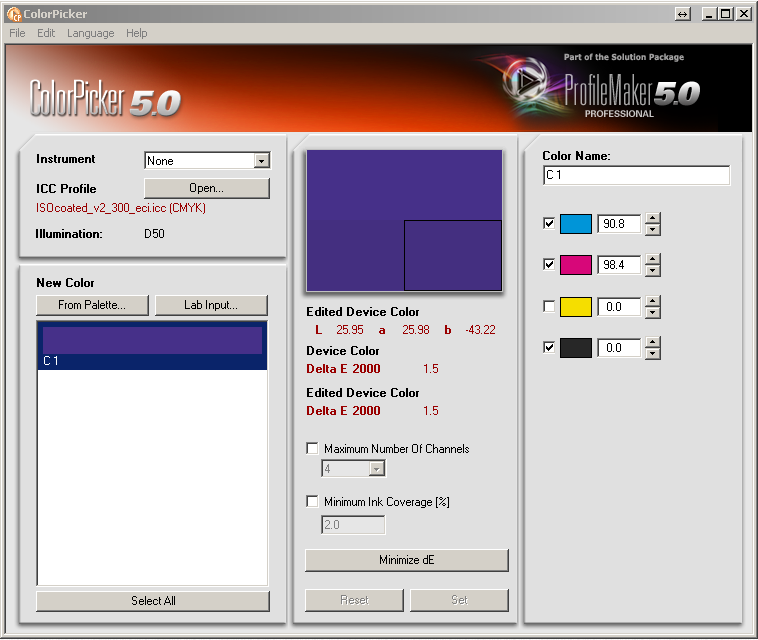The image size is (758, 640).
Task: Uncheck the black channel checkbox
Action: (x=549, y=348)
